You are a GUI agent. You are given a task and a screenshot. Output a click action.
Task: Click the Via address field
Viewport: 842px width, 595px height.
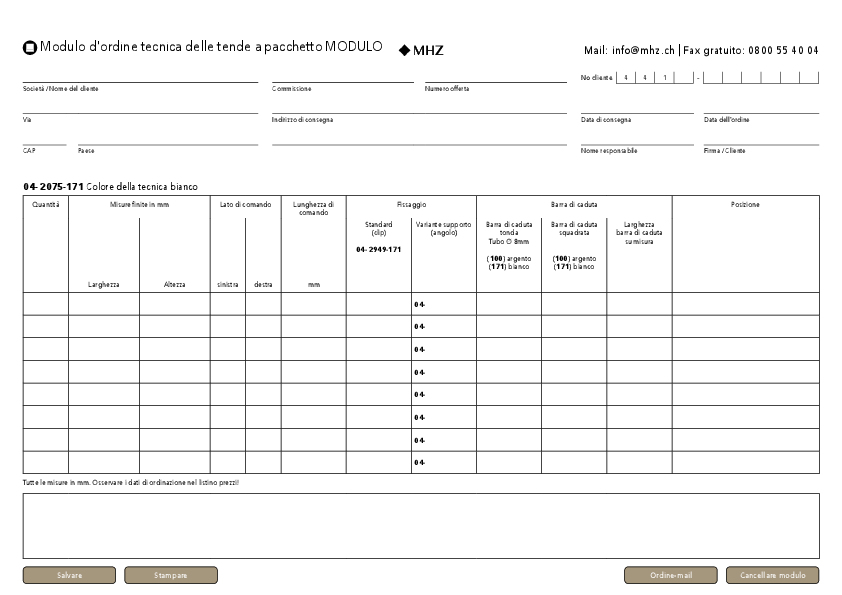(x=140, y=107)
